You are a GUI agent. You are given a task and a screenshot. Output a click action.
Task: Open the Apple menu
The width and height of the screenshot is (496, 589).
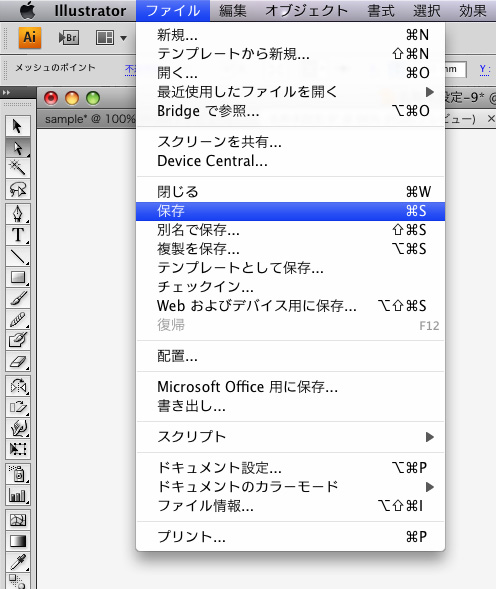pos(27,11)
